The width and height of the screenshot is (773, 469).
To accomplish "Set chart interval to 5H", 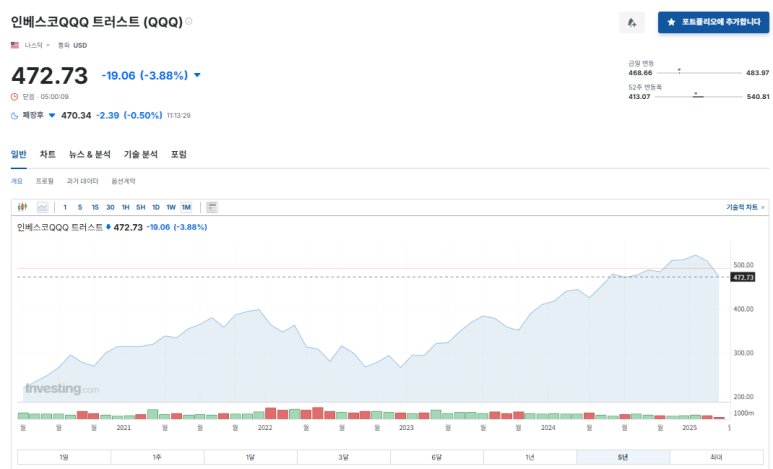I will point(141,207).
